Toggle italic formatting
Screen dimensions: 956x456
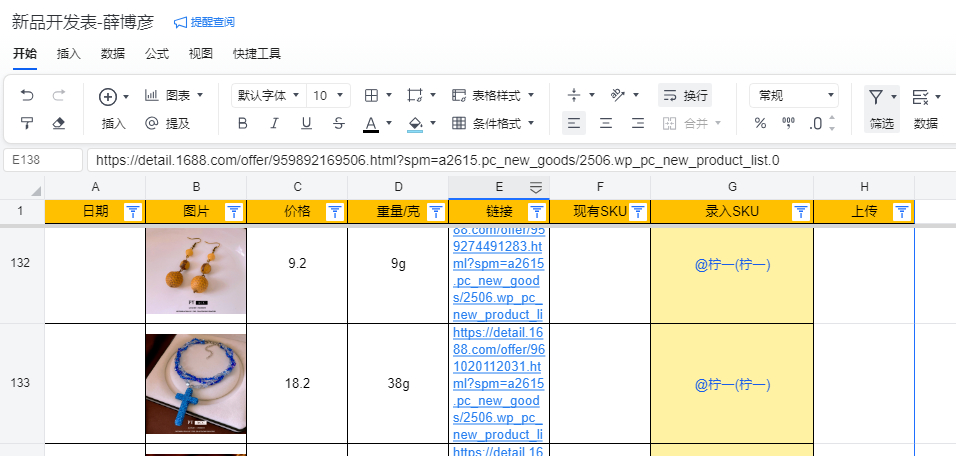274,123
